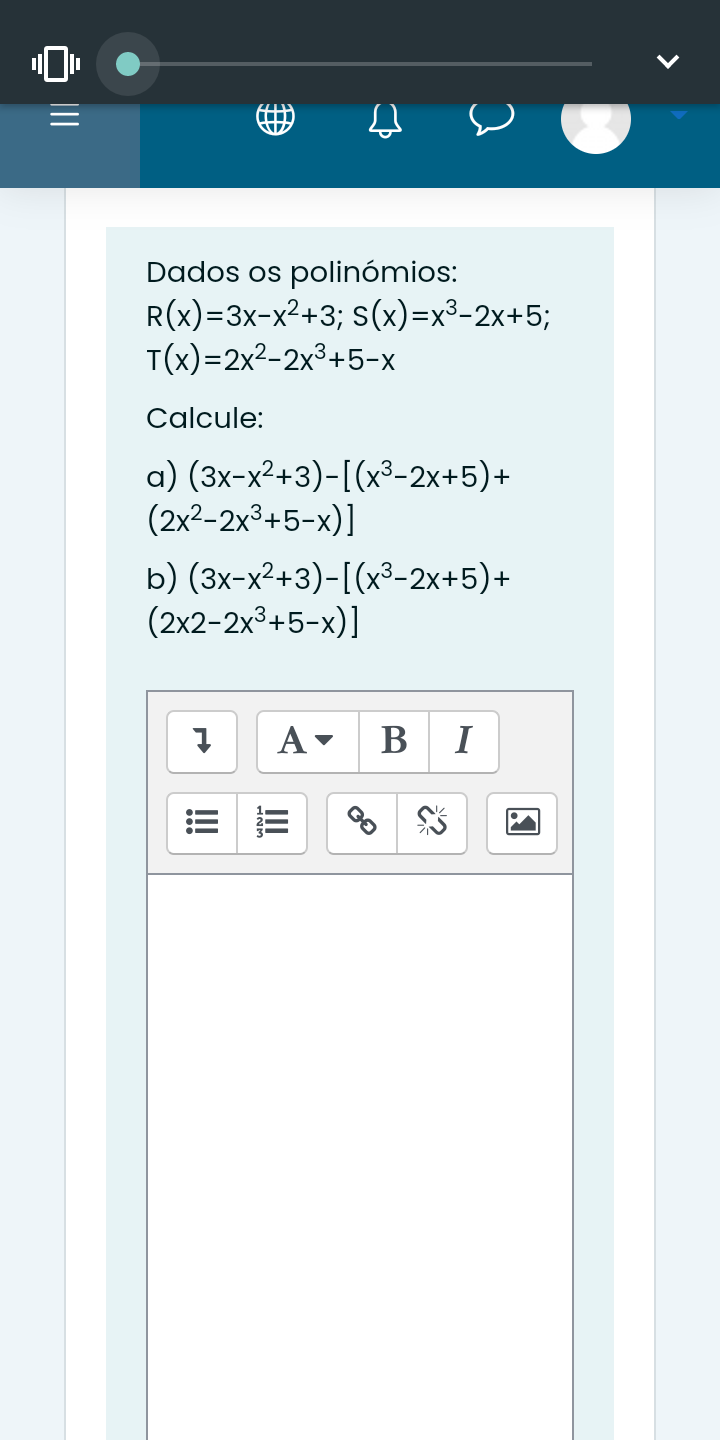Image resolution: width=720 pixels, height=1440 pixels.
Task: Open the paragraph styles dropdown
Action: 307,742
